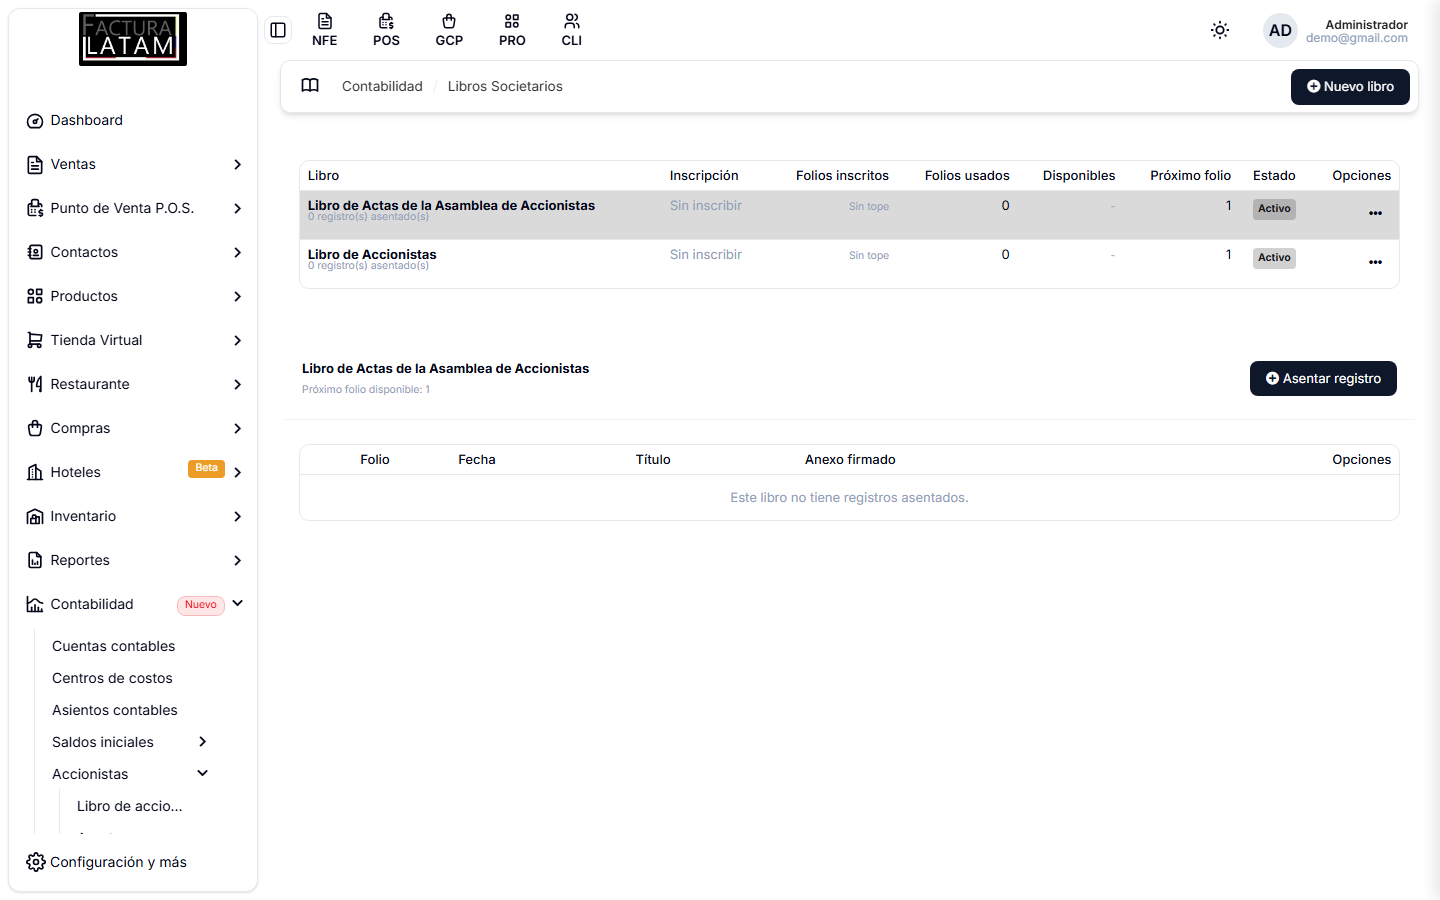Click the Inventario warehouse icon
Screen dimensions: 1440x900
click(x=35, y=516)
